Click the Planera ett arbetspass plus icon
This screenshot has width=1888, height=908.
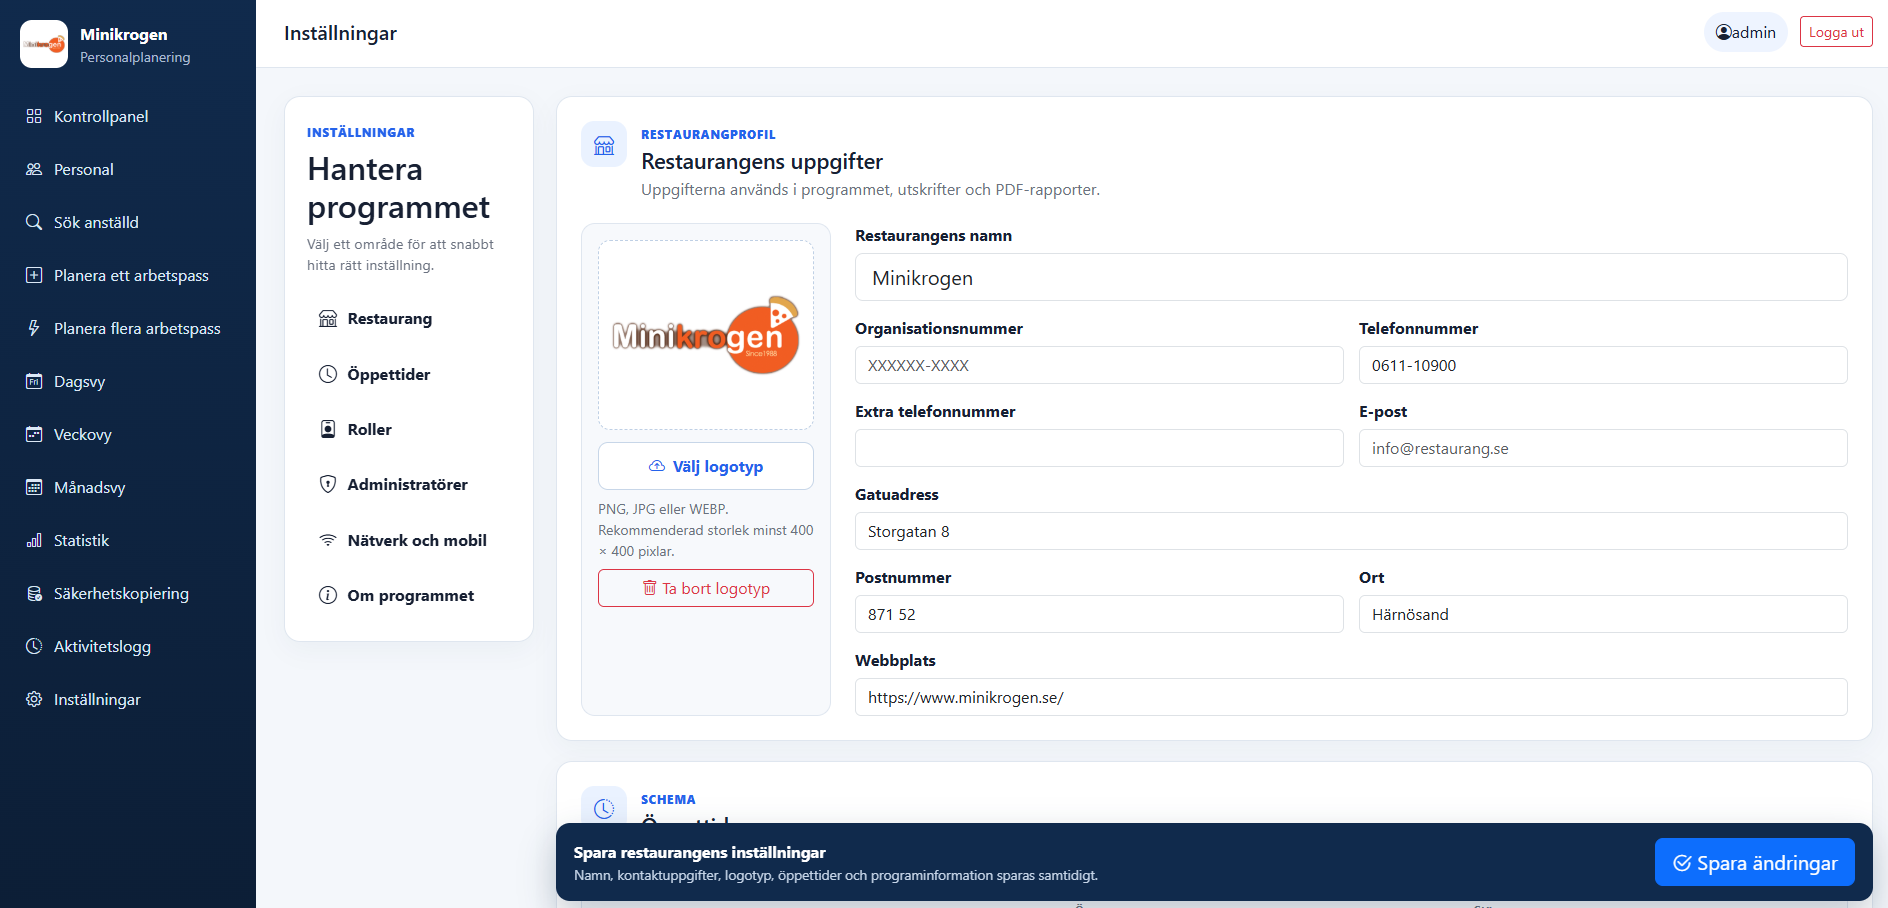pos(34,275)
